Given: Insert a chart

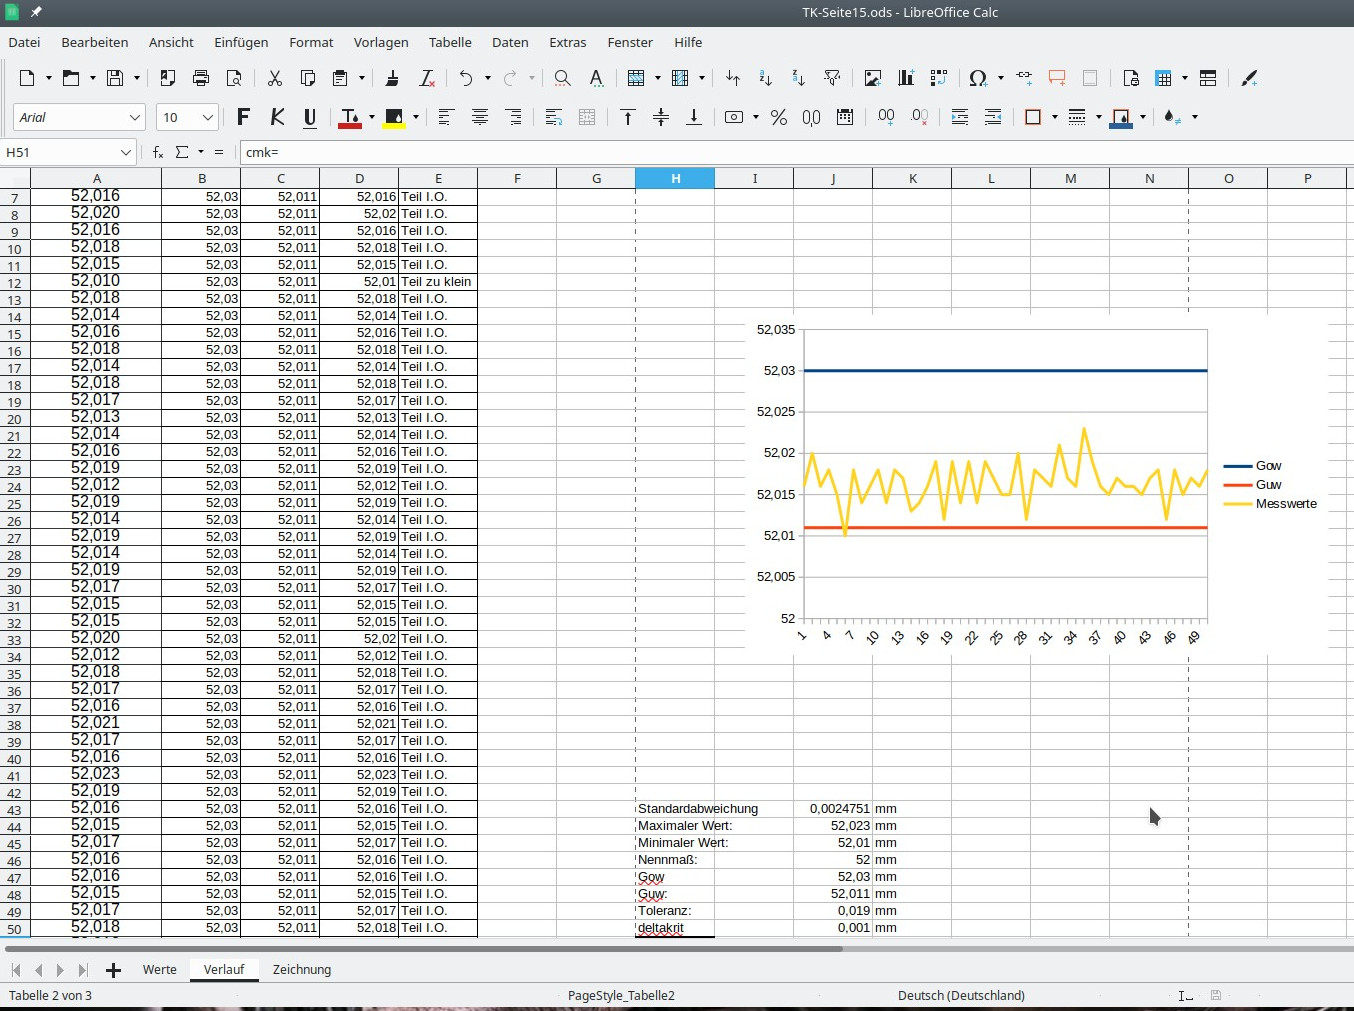Looking at the screenshot, I should tap(906, 78).
